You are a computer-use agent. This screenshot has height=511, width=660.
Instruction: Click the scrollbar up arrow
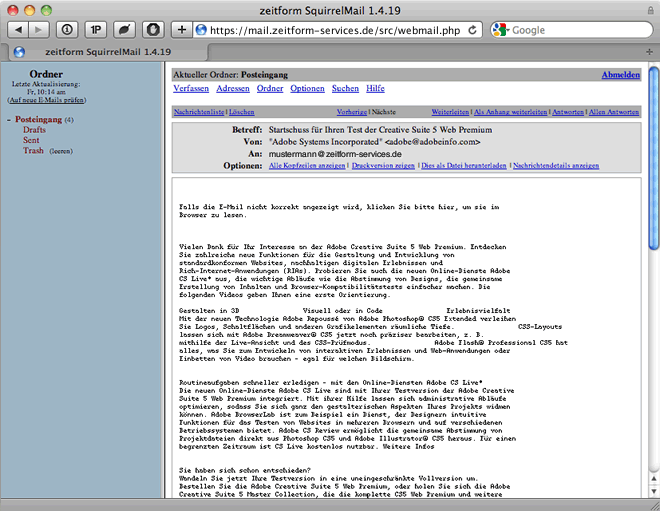click(654, 479)
